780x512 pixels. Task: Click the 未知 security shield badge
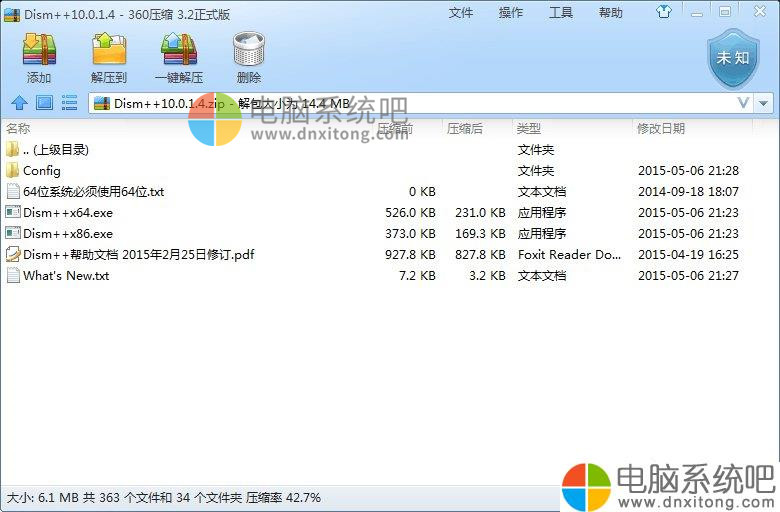click(733, 58)
